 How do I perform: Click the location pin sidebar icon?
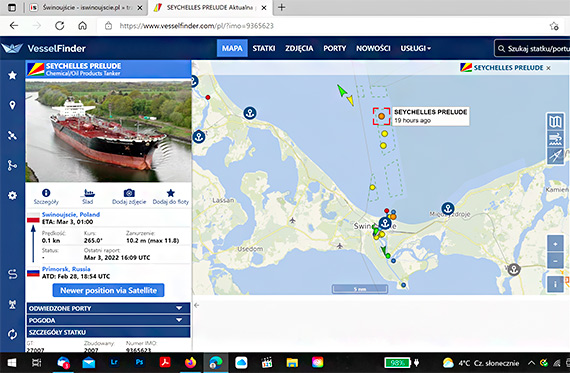(x=12, y=105)
